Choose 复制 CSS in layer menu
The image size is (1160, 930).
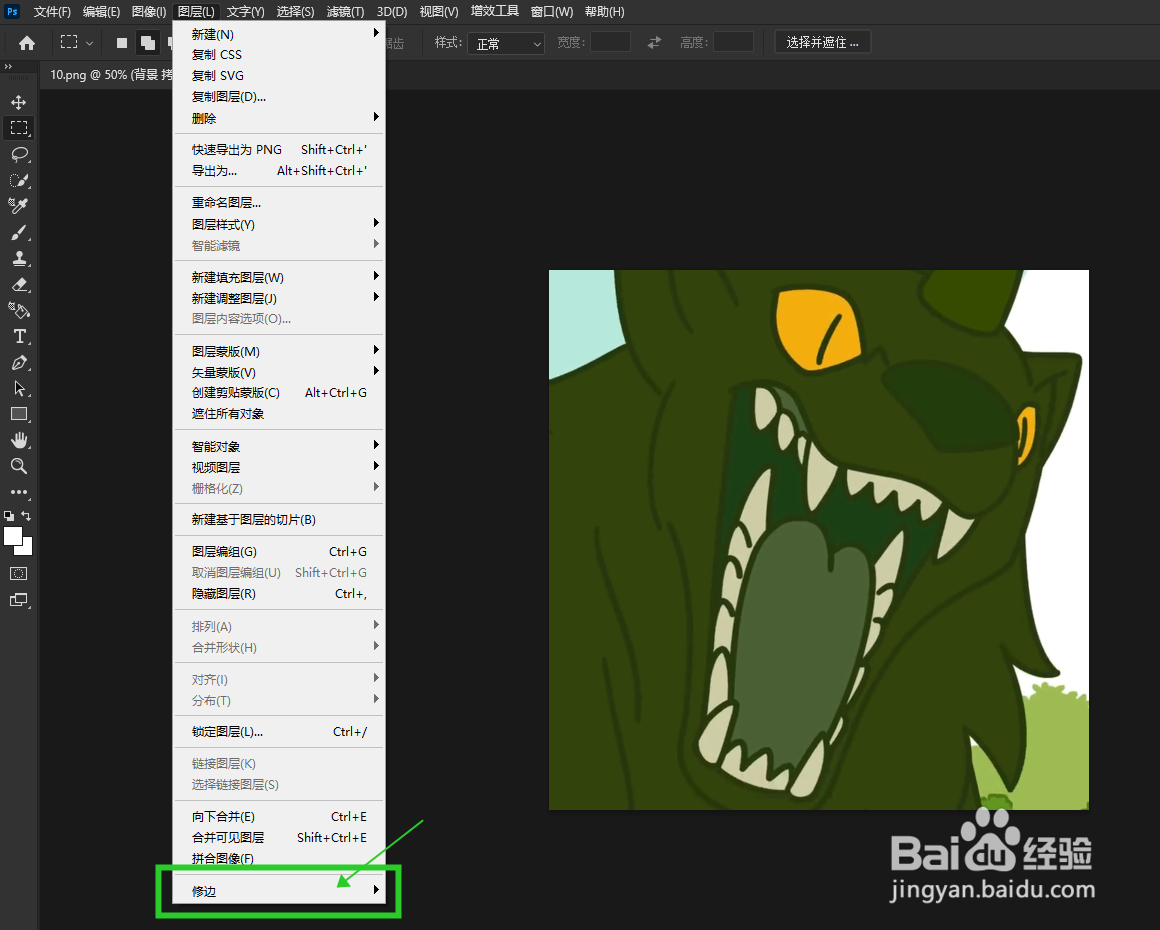point(279,55)
